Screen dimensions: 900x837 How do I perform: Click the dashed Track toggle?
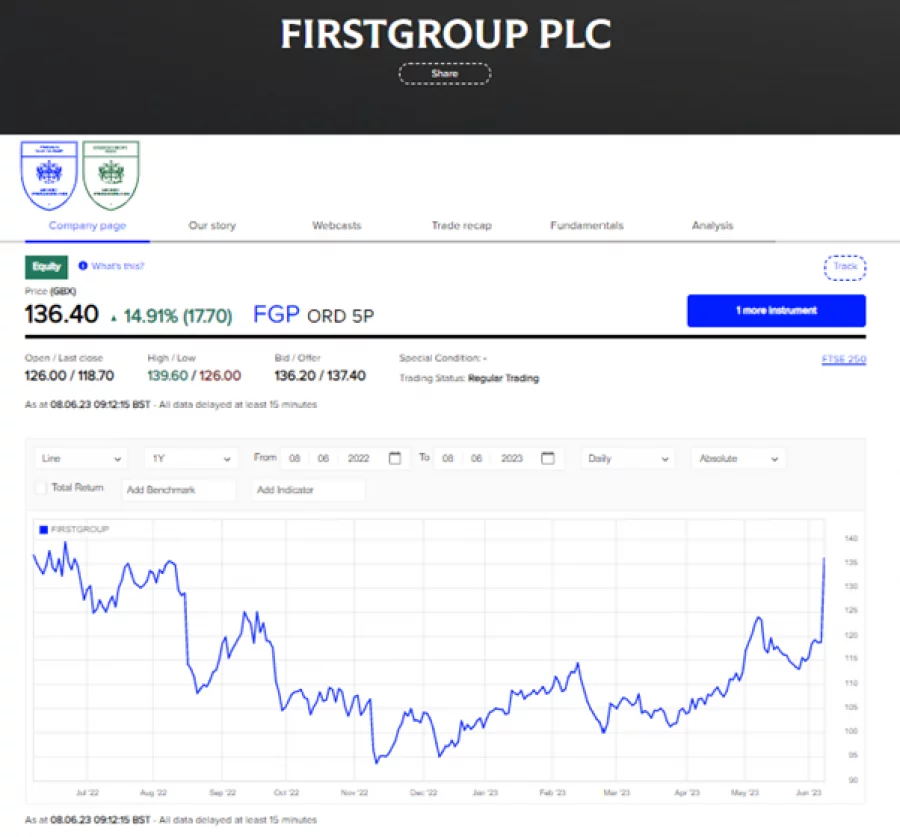844,267
